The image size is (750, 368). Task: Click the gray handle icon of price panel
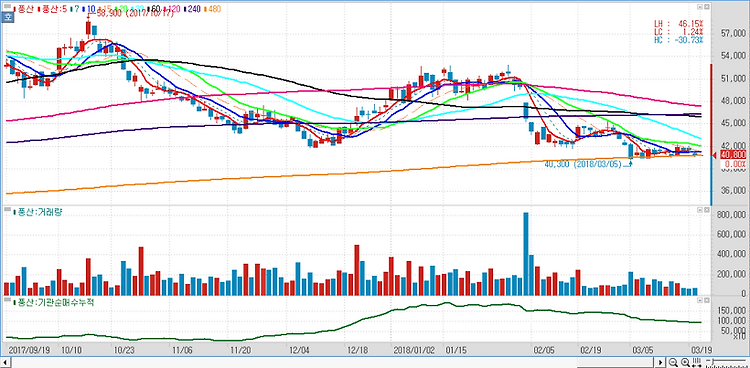point(7,6)
